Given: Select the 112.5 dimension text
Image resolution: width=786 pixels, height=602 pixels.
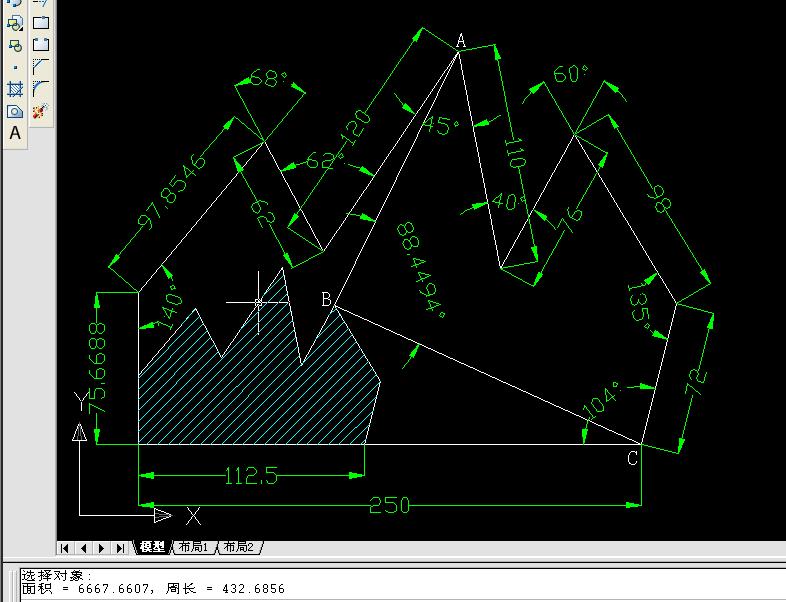Looking at the screenshot, I should tap(251, 476).
